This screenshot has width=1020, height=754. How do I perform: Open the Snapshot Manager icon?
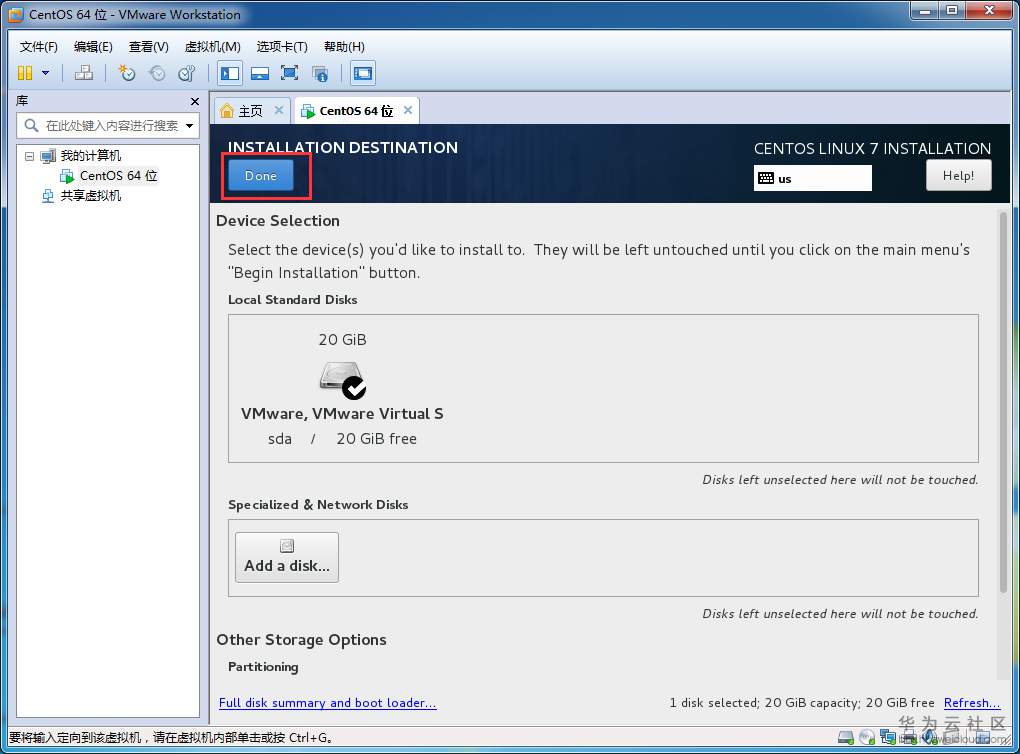(187, 73)
